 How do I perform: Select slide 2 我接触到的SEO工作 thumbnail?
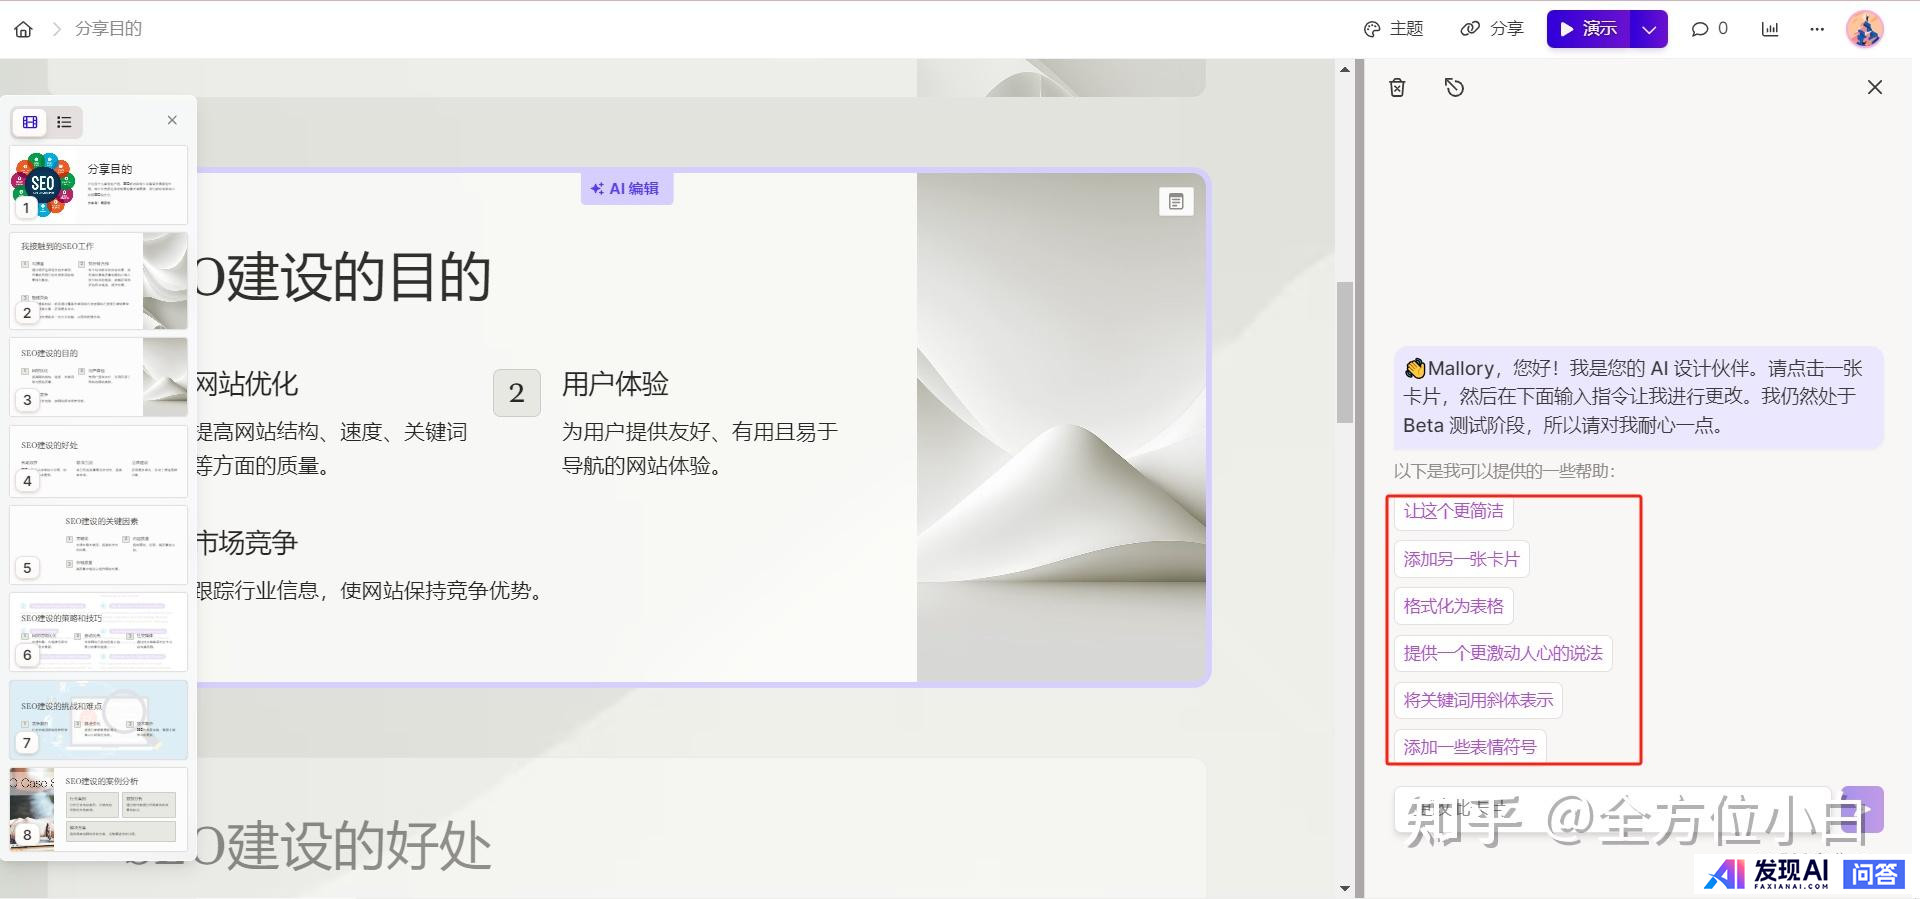tap(98, 281)
